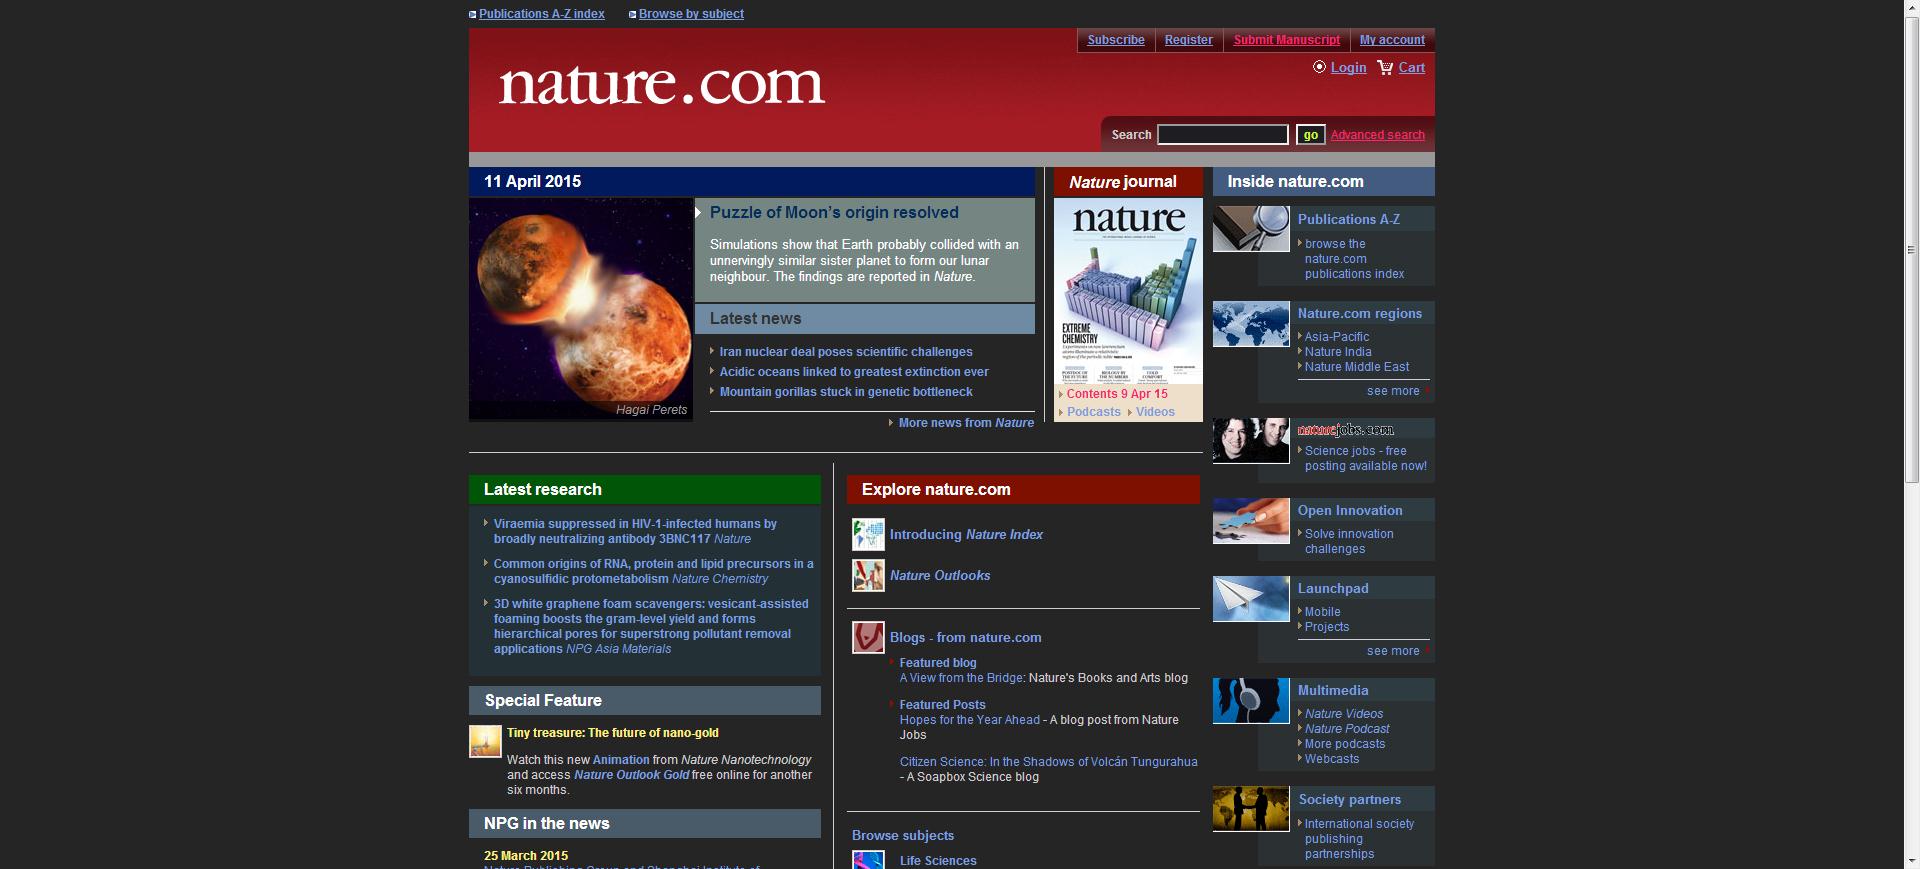Viewport: 1920px width, 869px height.
Task: Click the go search button
Action: point(1310,134)
